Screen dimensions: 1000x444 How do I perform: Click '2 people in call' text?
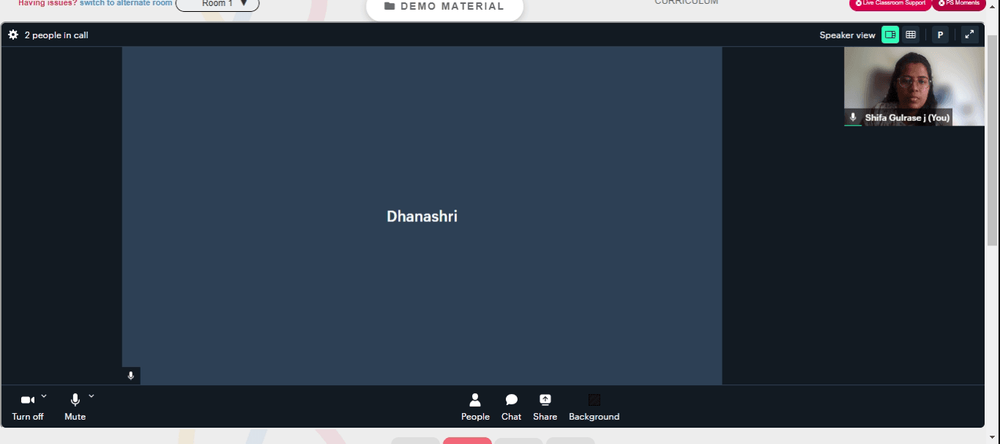[x=56, y=35]
